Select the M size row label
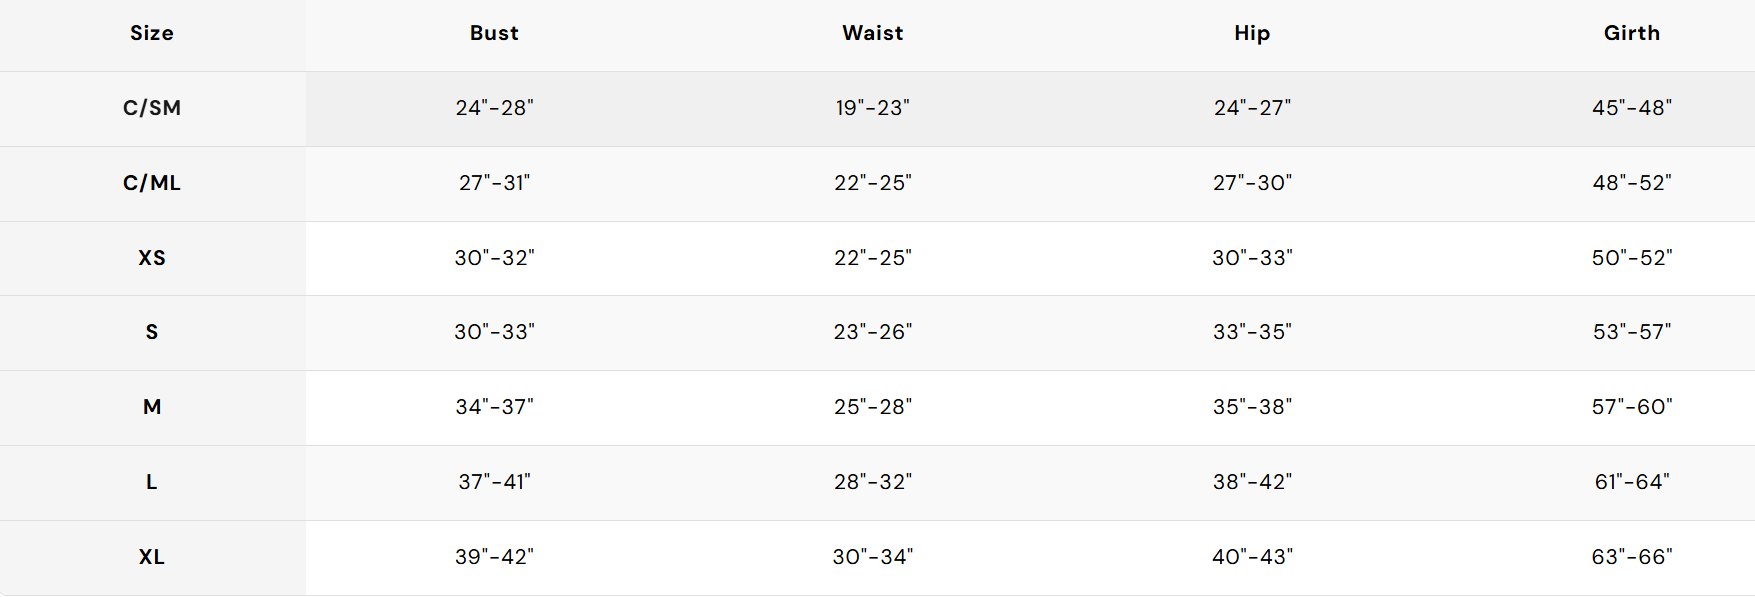The height and width of the screenshot is (597, 1755). coord(152,407)
